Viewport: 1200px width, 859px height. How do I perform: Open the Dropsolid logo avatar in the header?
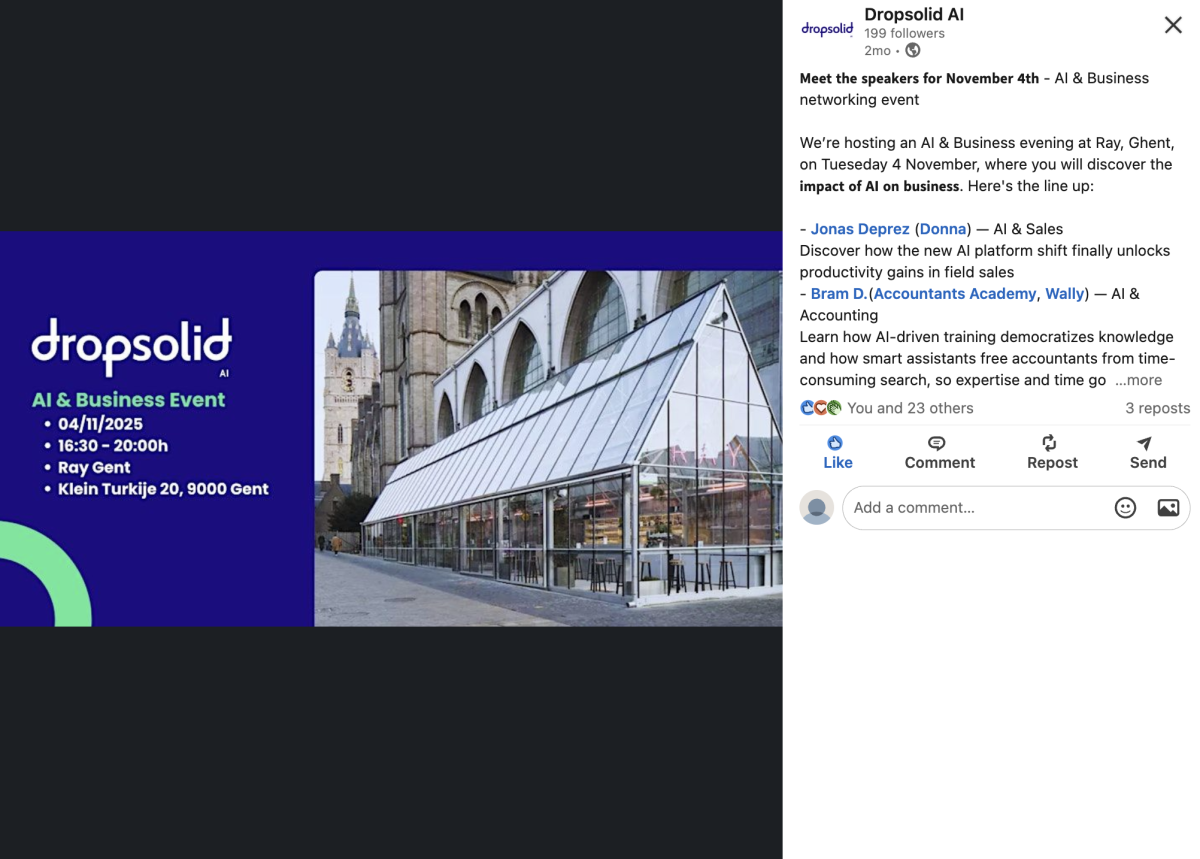[x=827, y=29]
